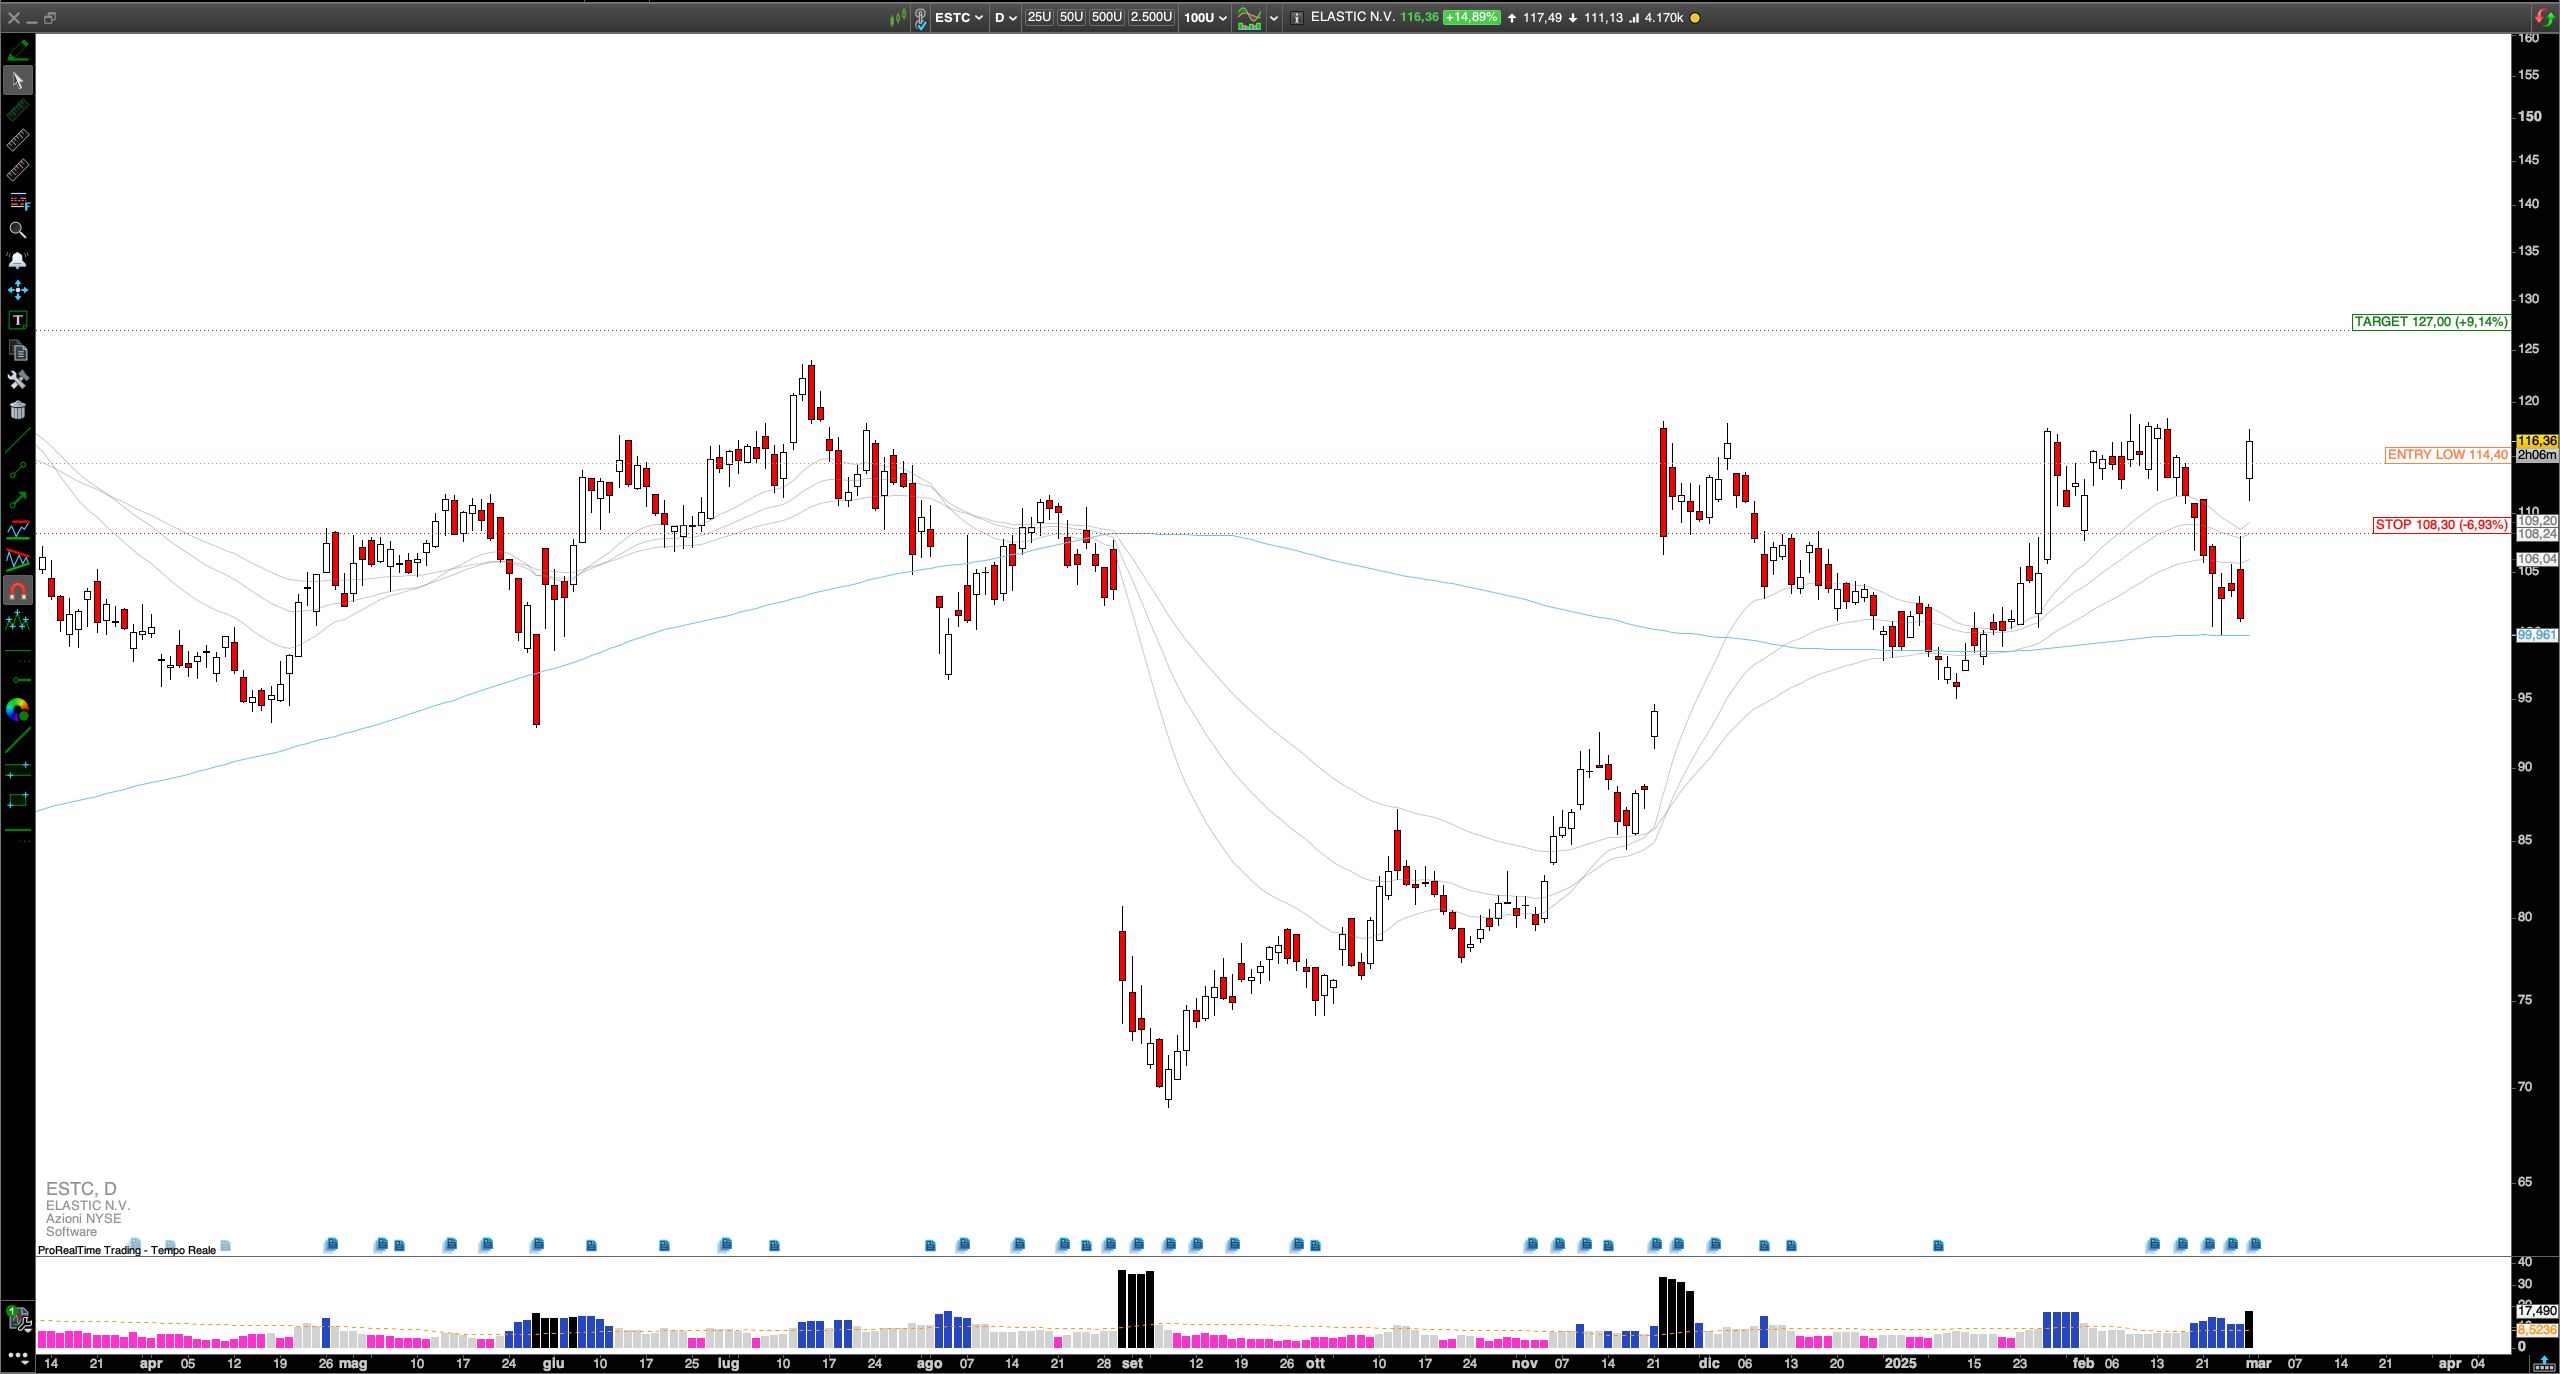Open the wrench and hammer settings tool

coord(17,380)
